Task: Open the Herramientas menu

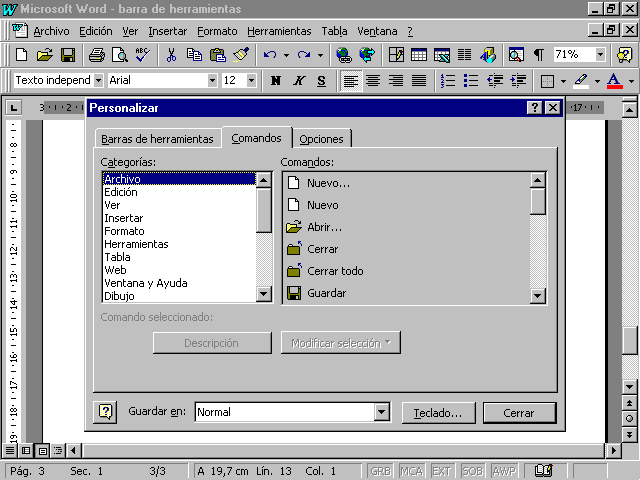Action: coord(279,31)
